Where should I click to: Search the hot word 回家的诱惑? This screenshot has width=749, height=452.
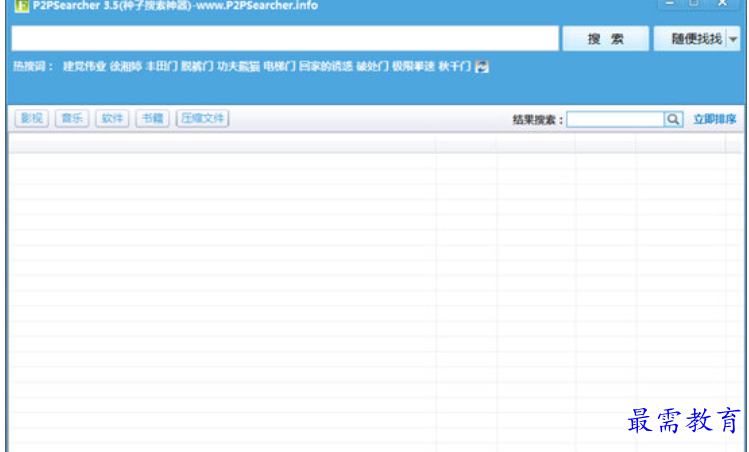pyautogui.click(x=326, y=66)
